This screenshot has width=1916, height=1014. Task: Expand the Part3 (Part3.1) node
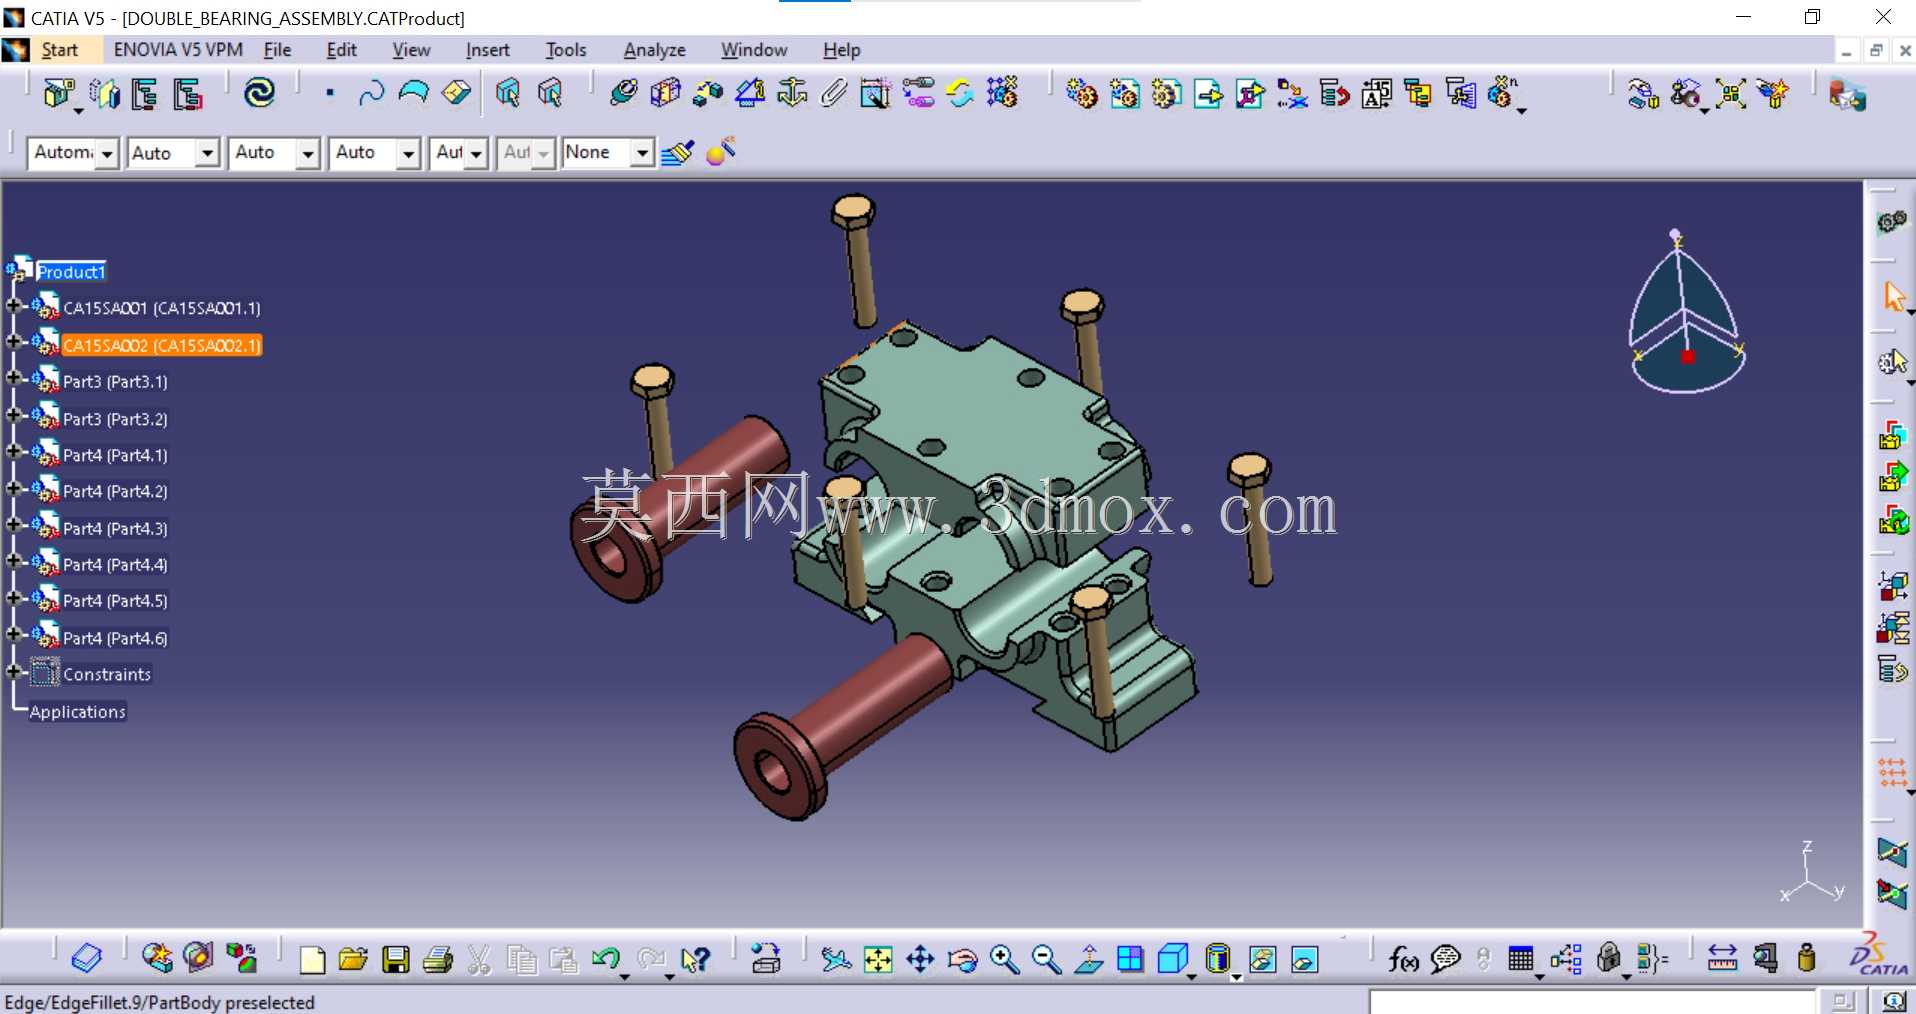[x=14, y=380]
